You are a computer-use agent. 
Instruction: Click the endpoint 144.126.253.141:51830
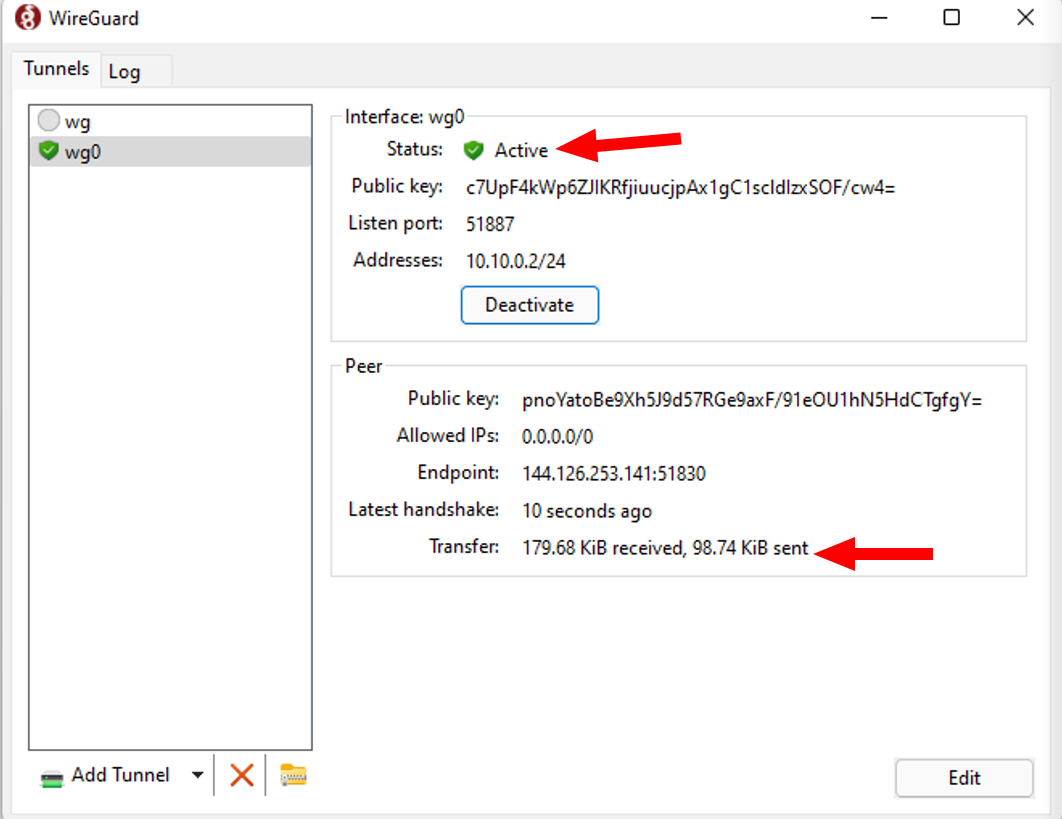(x=614, y=473)
